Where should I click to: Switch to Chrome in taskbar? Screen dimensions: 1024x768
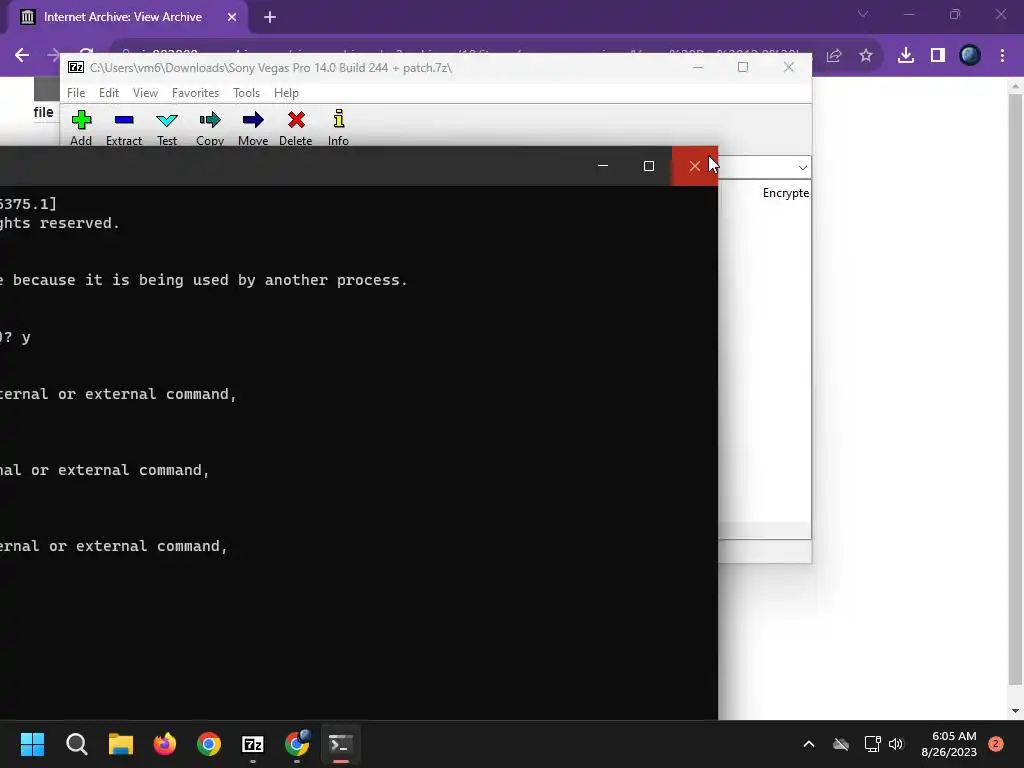(x=209, y=744)
